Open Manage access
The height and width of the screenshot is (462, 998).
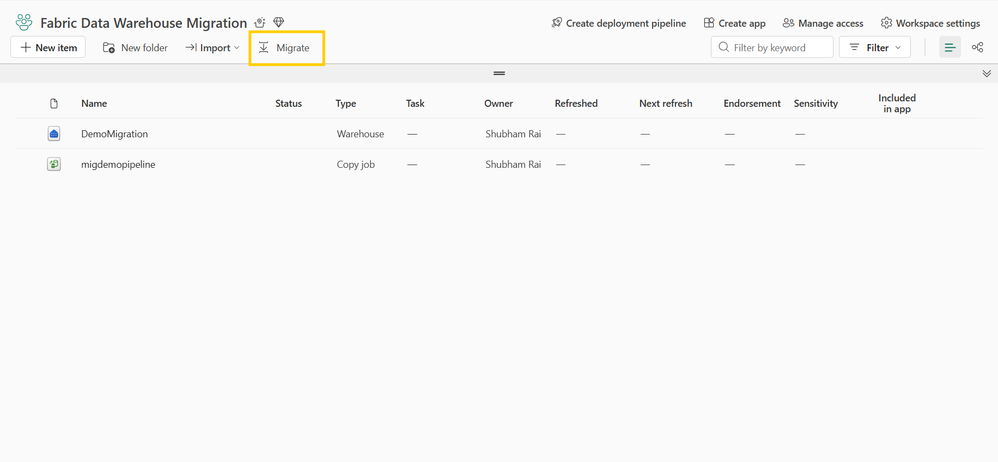[823, 23]
